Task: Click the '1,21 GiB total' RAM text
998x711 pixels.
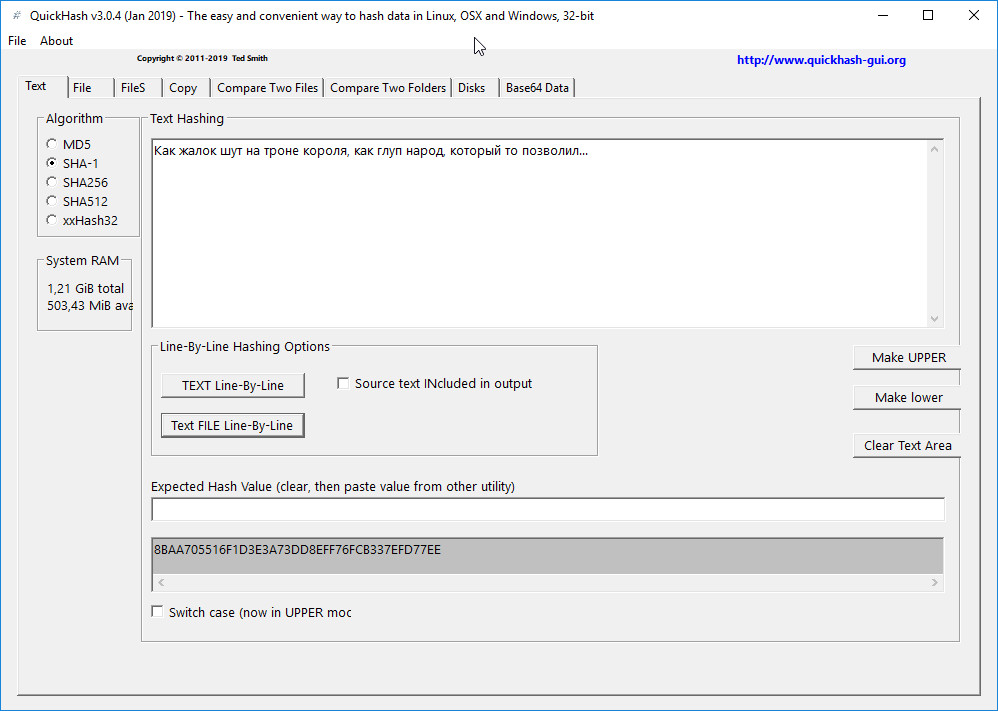Action: click(x=85, y=288)
